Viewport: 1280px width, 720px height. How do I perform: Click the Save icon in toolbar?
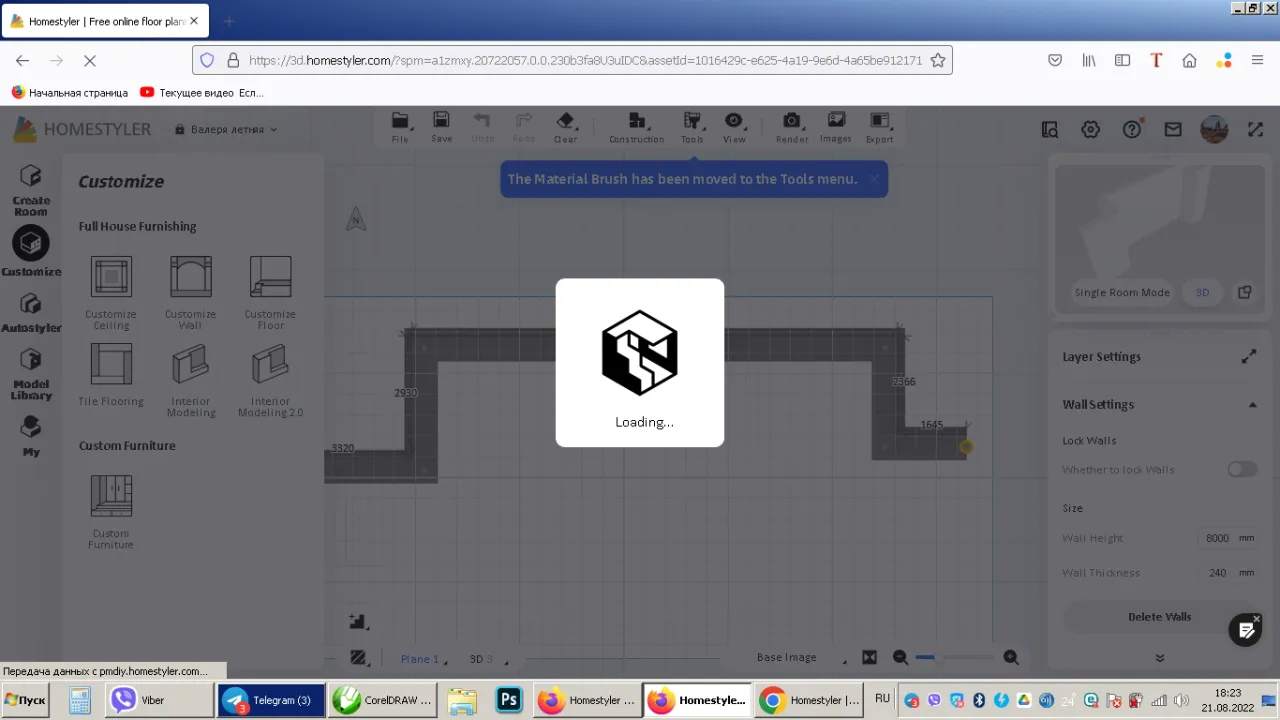point(441,121)
